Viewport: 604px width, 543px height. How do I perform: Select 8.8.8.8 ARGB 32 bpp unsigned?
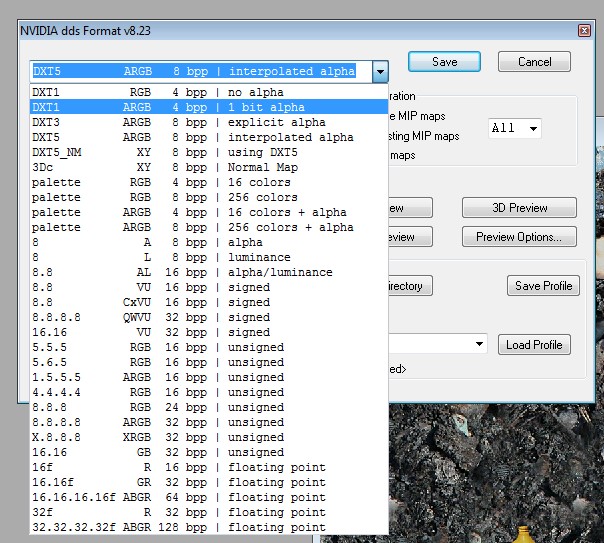(x=209, y=422)
